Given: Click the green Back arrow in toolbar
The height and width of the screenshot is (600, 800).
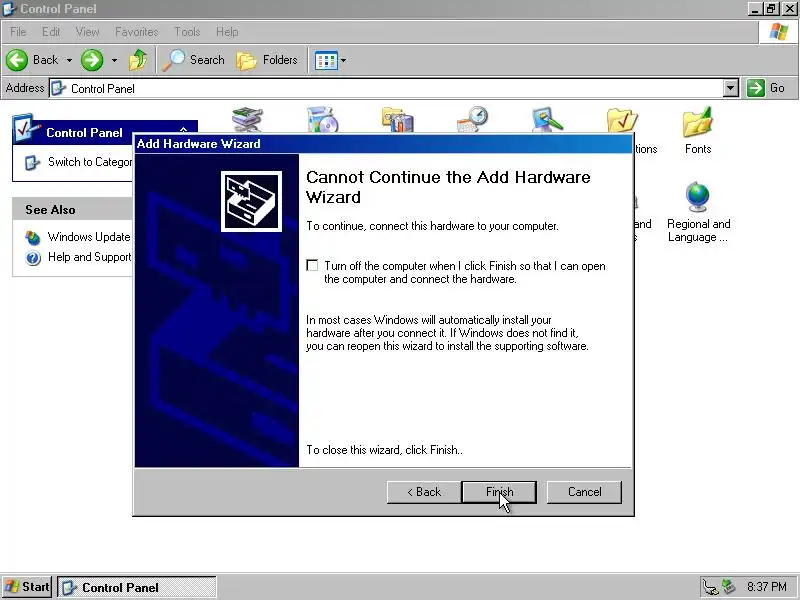Looking at the screenshot, I should 17,60.
